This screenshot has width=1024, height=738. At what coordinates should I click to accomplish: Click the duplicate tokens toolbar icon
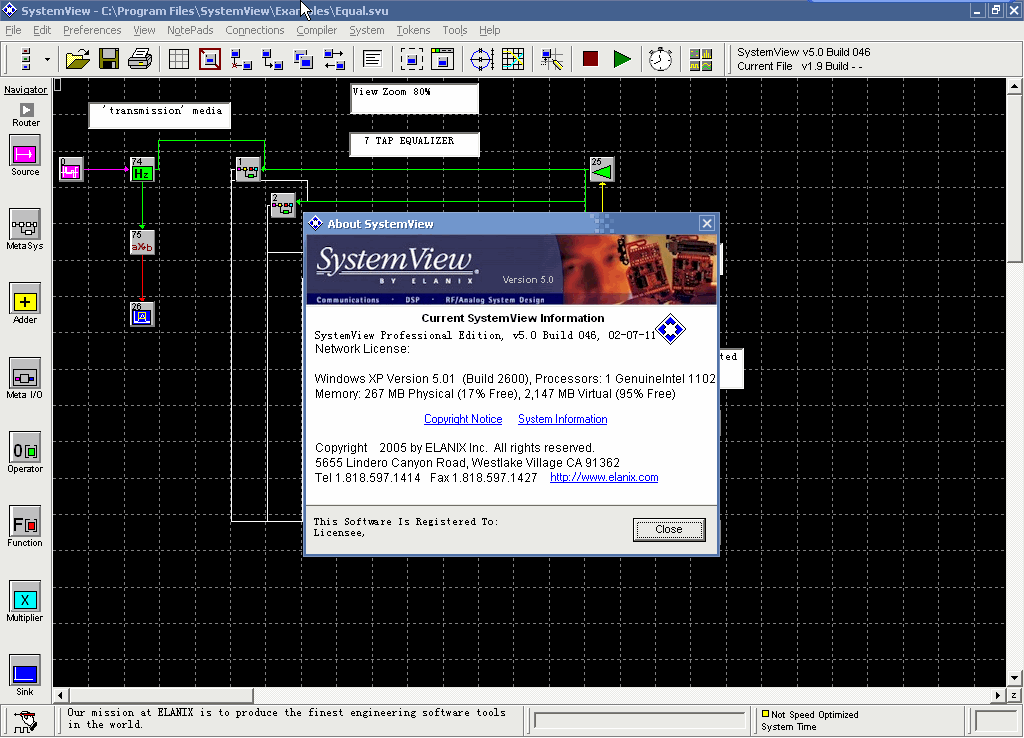click(304, 59)
